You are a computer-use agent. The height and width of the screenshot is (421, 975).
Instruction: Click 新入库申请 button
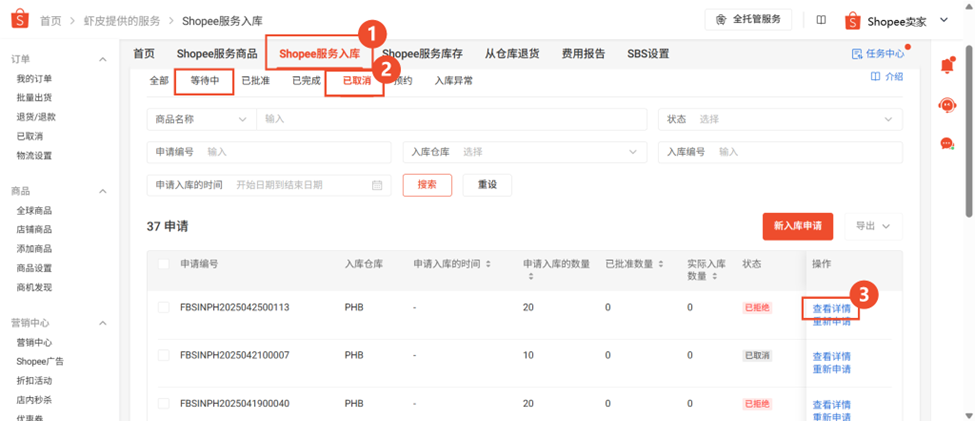point(798,226)
